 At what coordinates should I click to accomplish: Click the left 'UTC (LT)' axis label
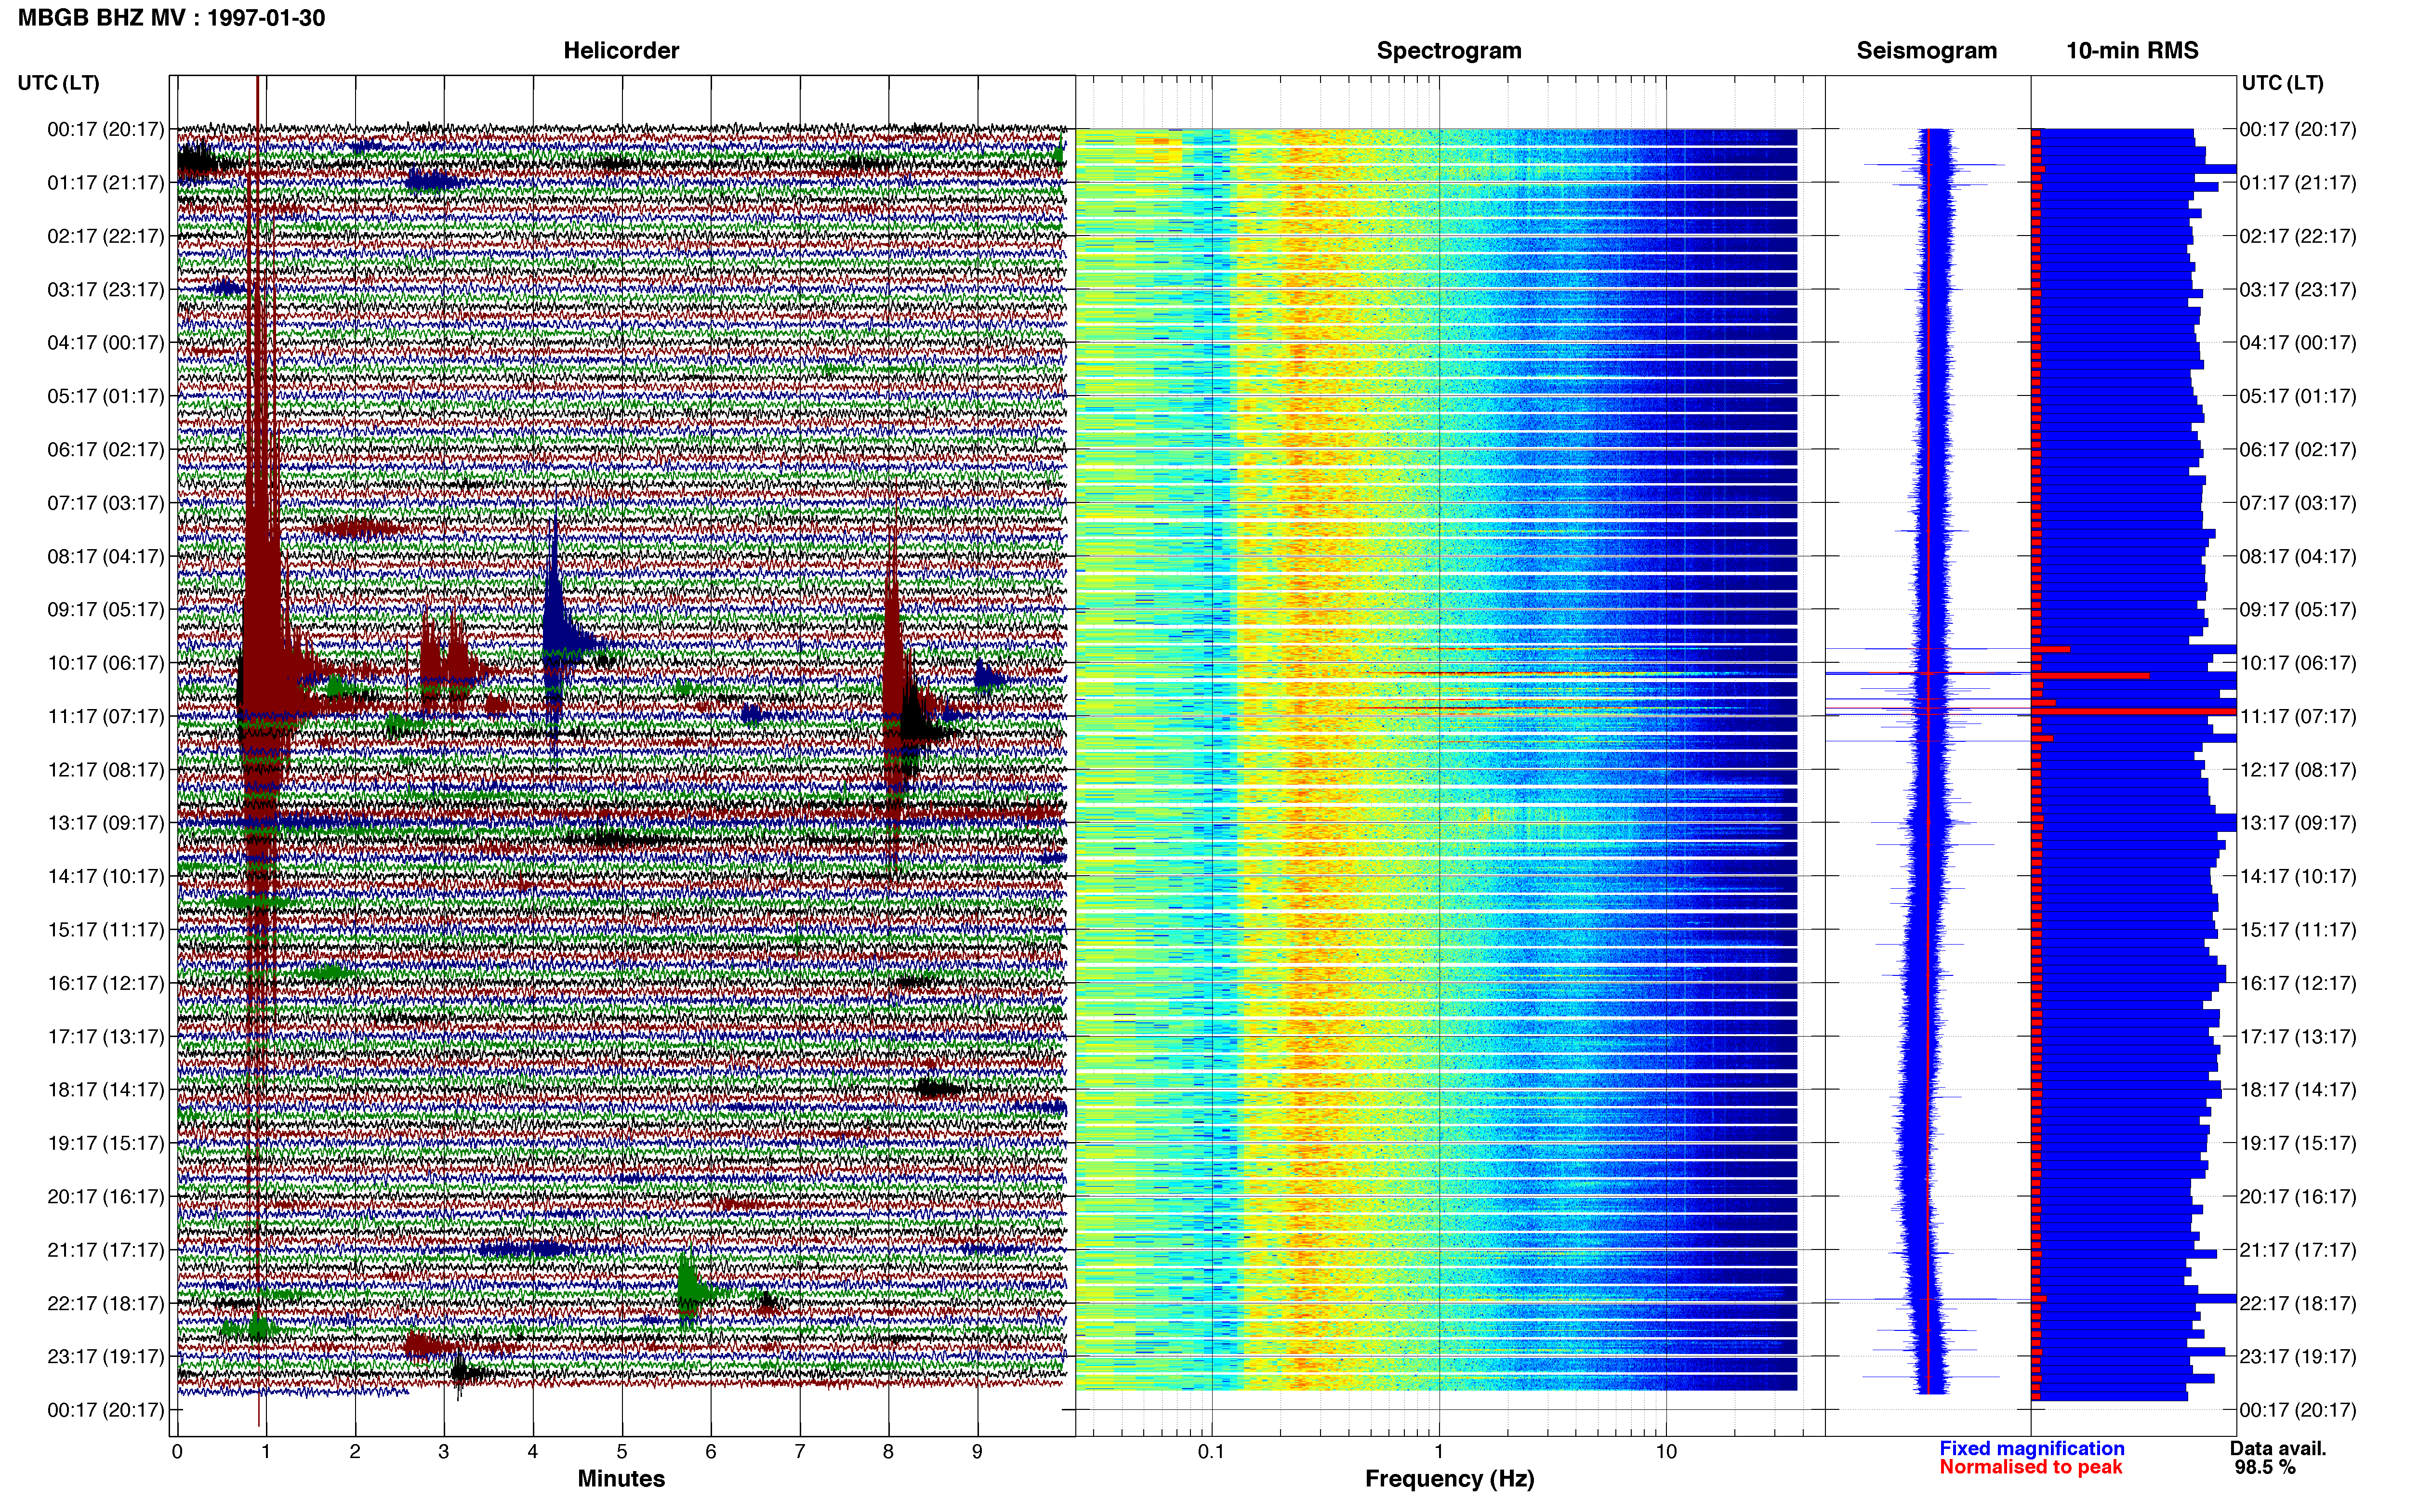point(59,82)
